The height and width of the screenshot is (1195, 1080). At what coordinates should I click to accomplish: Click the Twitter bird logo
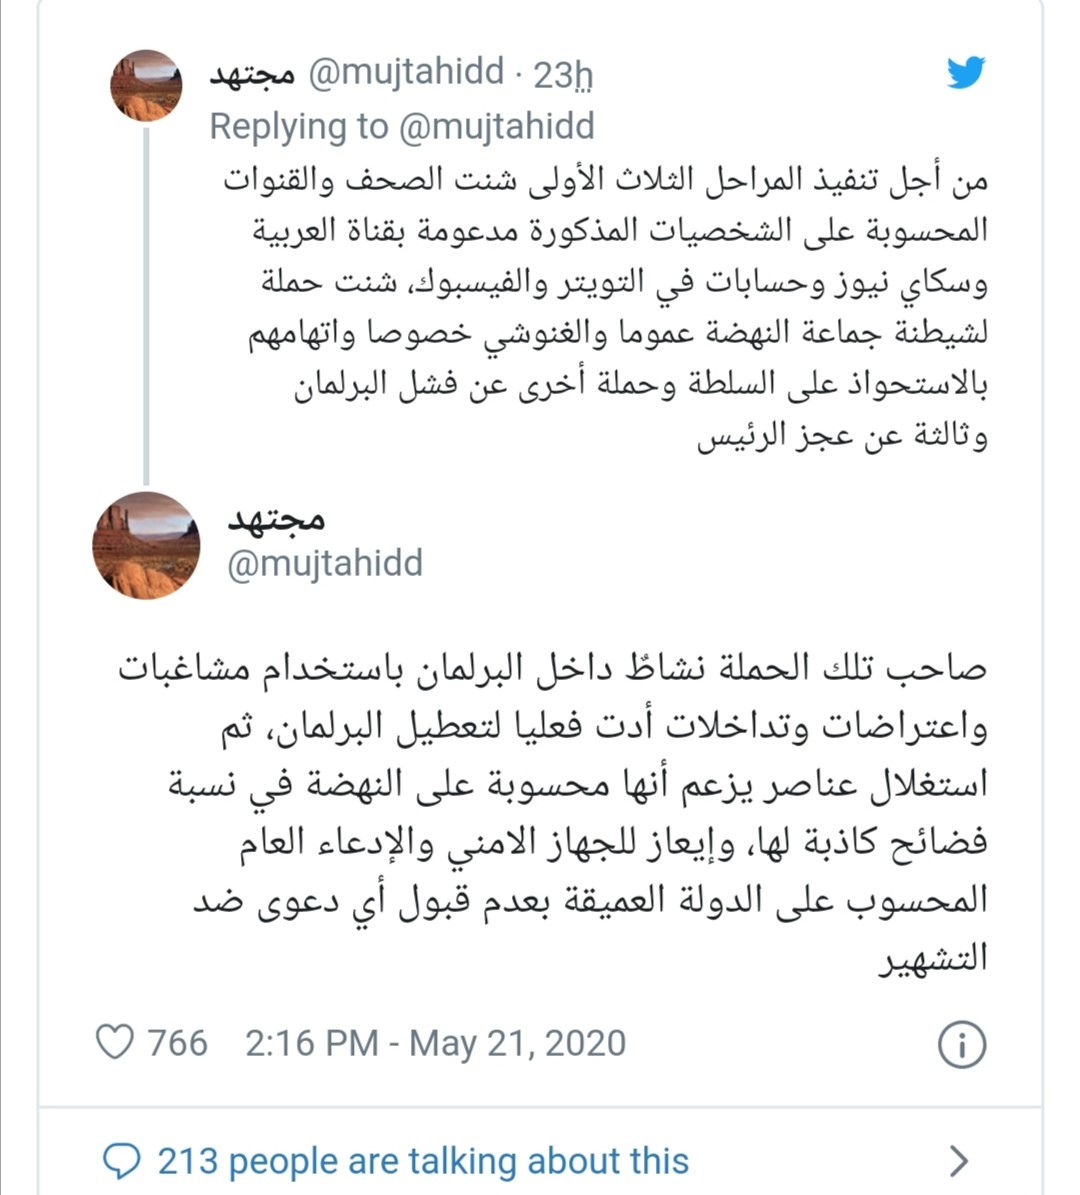pos(966,72)
